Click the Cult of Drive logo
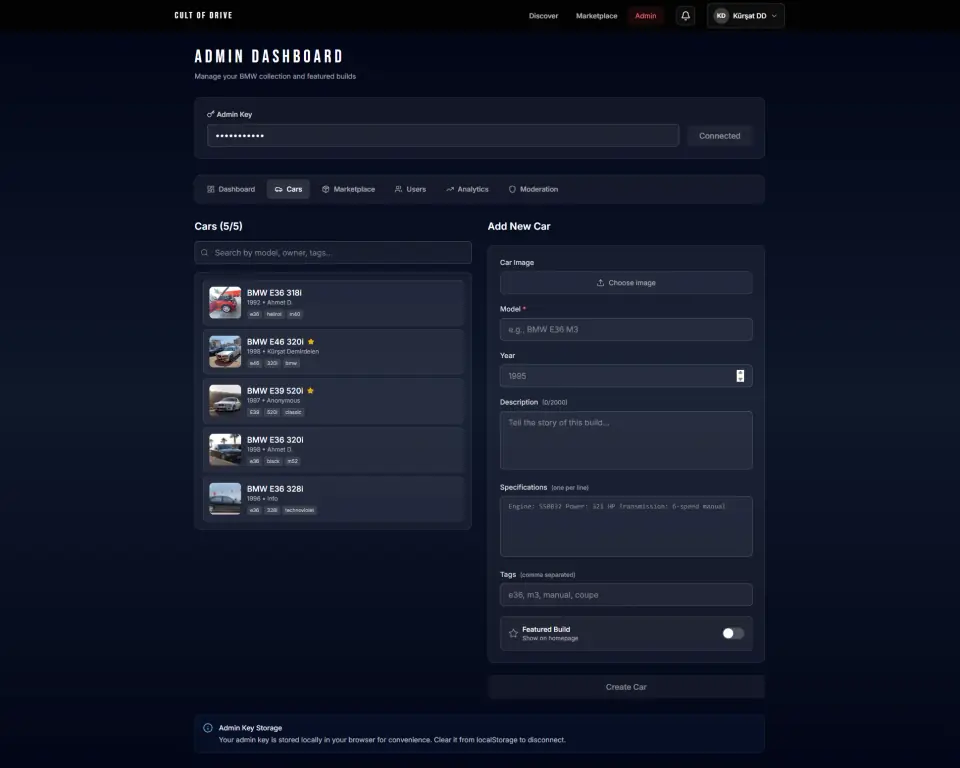The height and width of the screenshot is (768, 960). [203, 15]
